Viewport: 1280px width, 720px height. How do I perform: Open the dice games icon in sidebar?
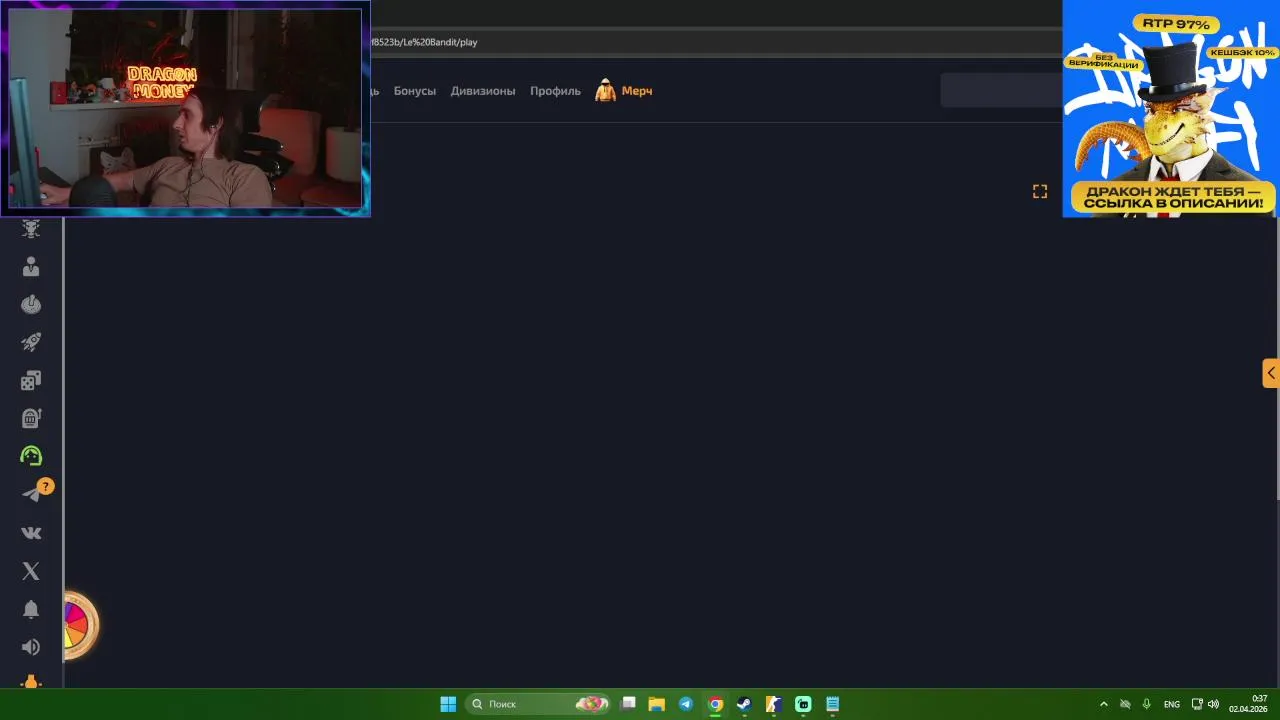tap(31, 380)
